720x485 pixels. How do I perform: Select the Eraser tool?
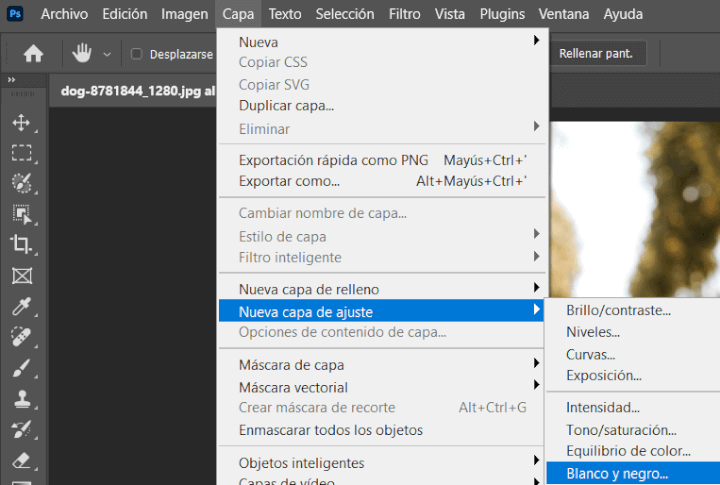pos(21,461)
